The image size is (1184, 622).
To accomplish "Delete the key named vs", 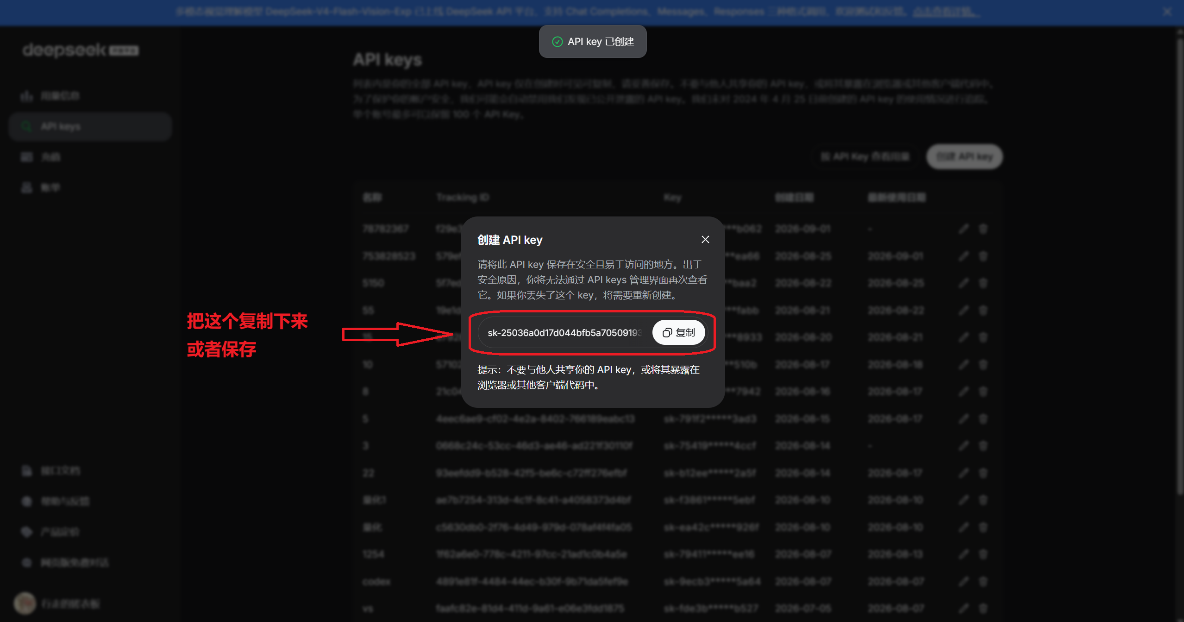I will pyautogui.click(x=983, y=608).
